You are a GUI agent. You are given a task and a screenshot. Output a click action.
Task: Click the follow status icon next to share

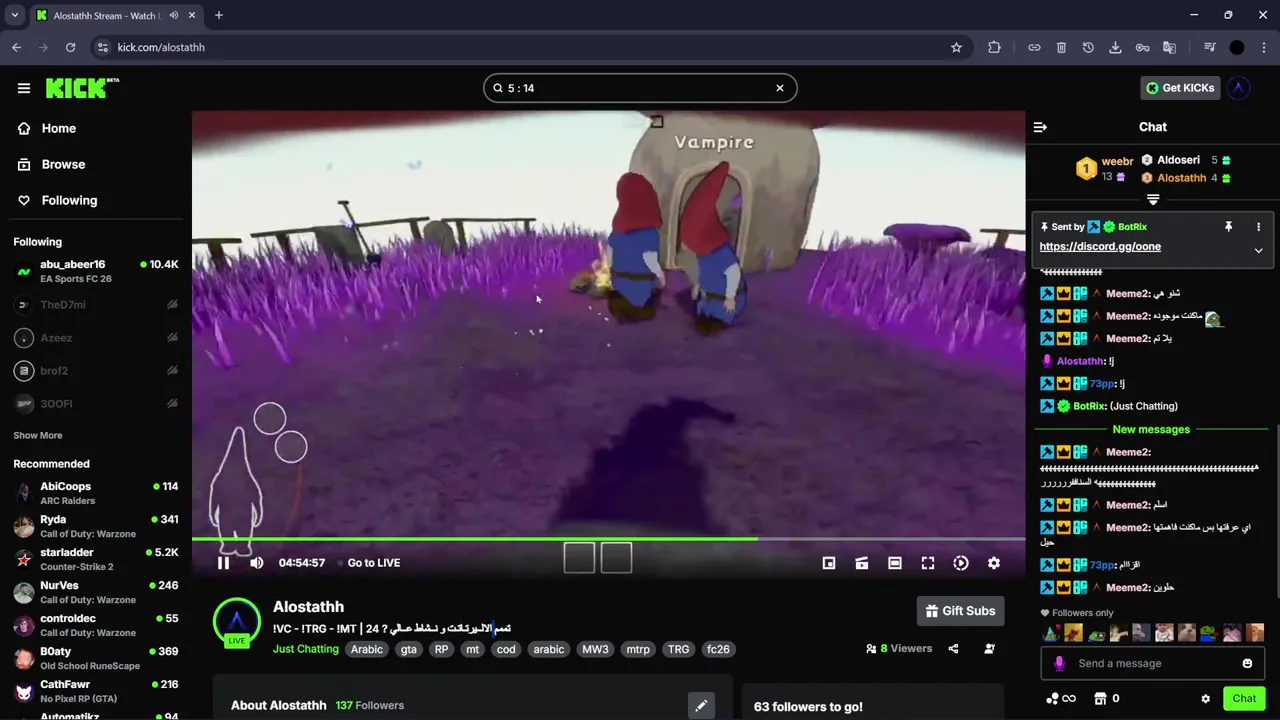point(989,649)
